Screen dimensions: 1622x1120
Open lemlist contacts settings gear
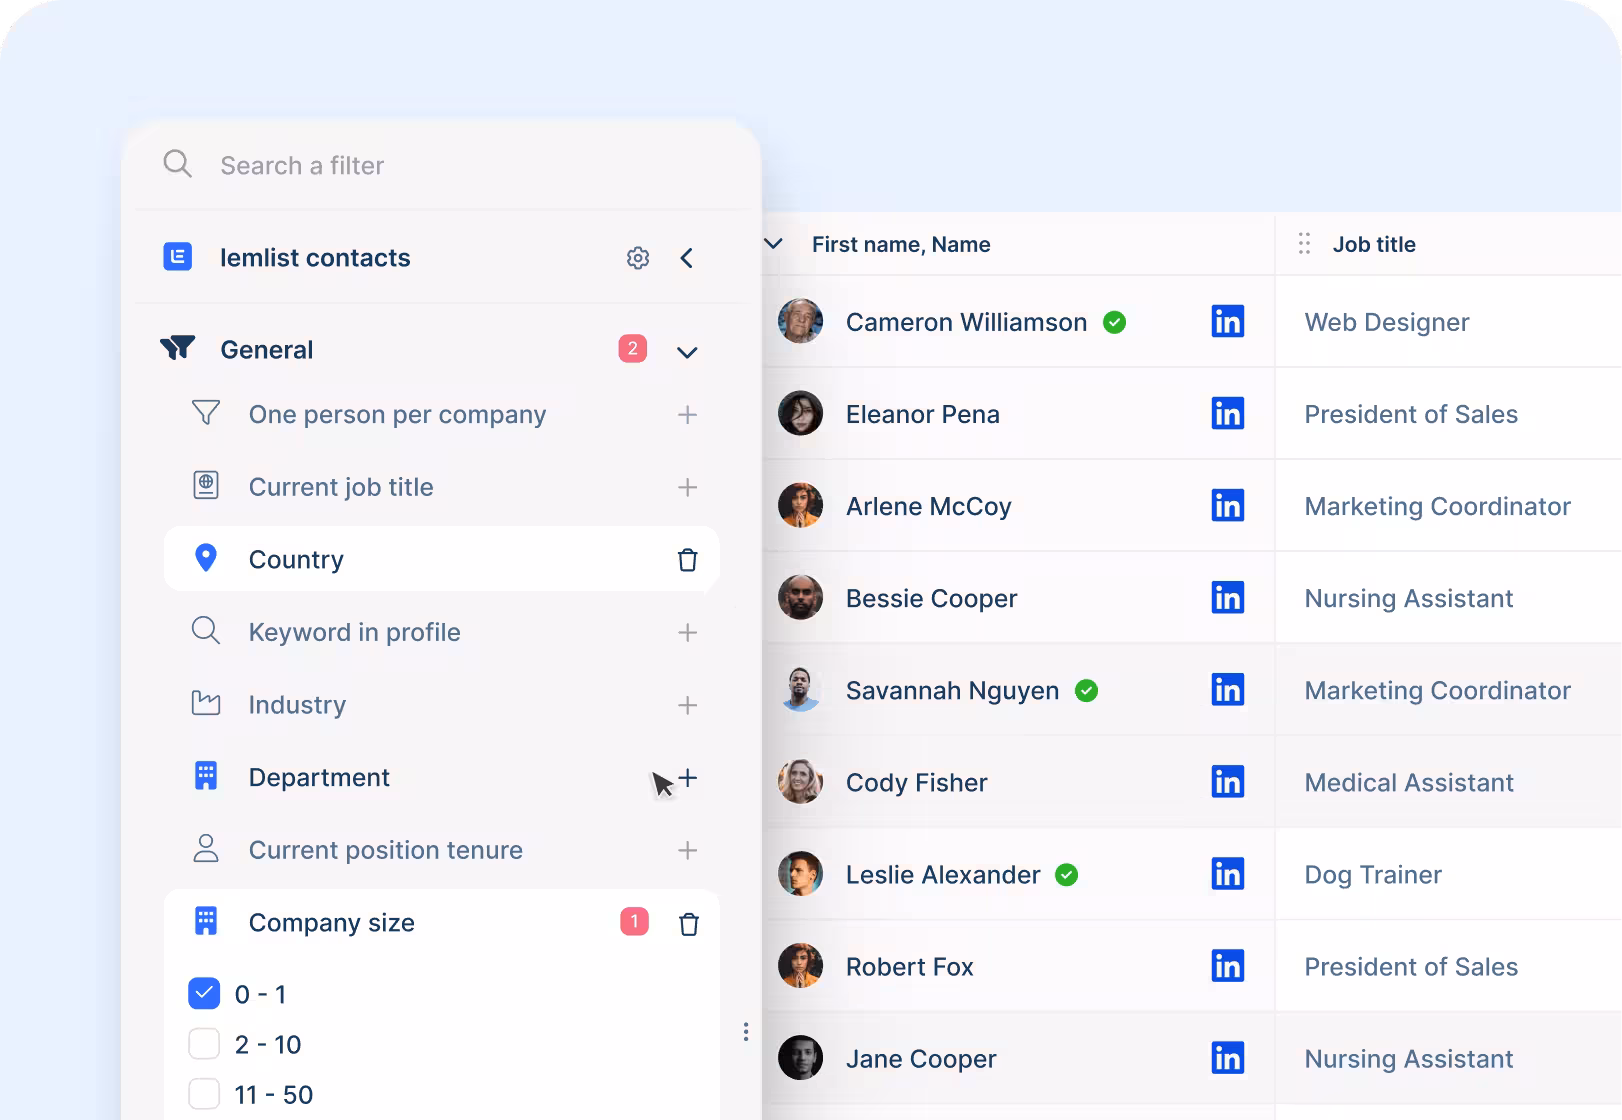(637, 258)
